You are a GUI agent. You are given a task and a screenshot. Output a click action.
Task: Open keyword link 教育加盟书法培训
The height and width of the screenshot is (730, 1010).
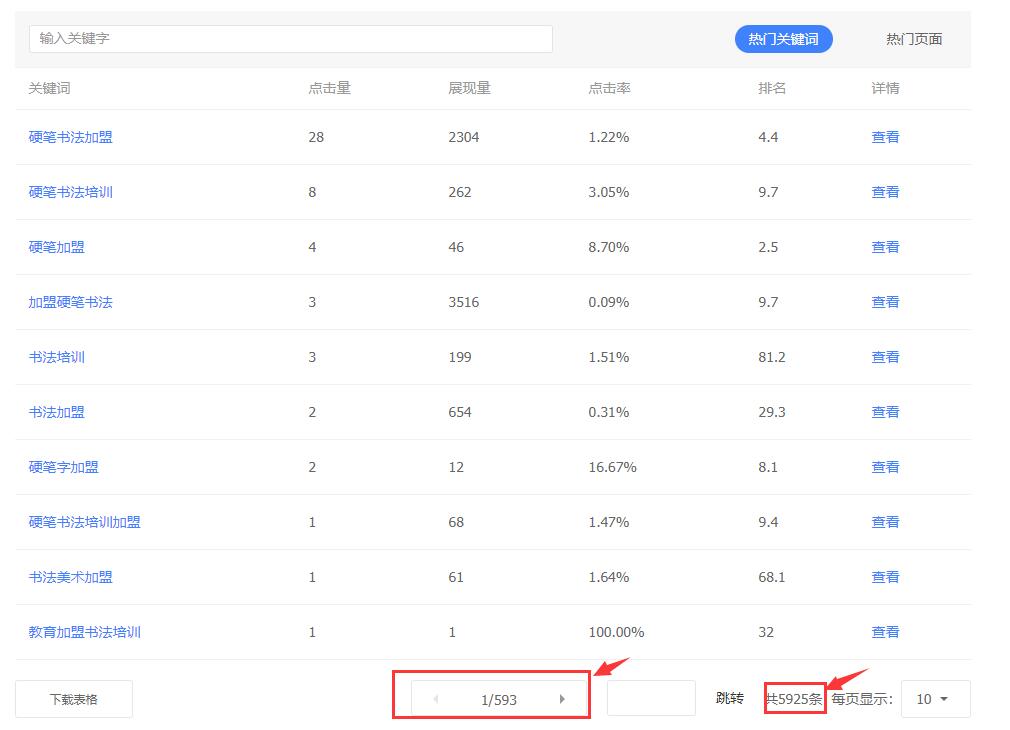tap(84, 632)
